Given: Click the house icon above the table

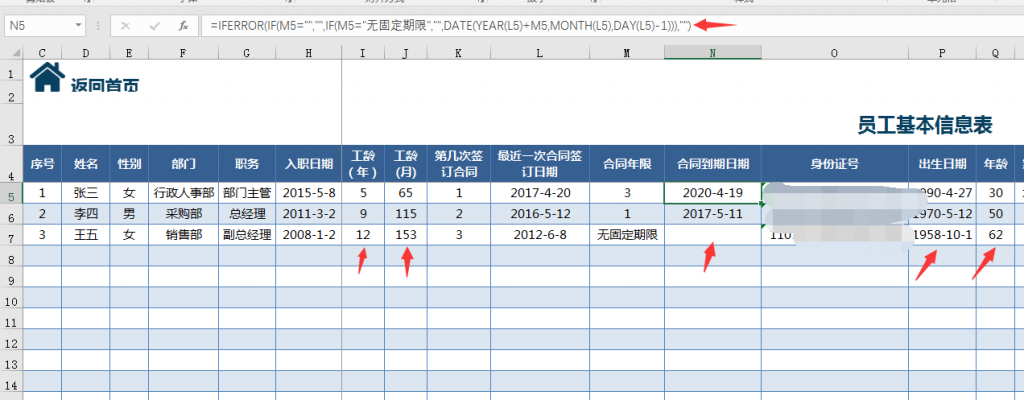Looking at the screenshot, I should click(47, 77).
